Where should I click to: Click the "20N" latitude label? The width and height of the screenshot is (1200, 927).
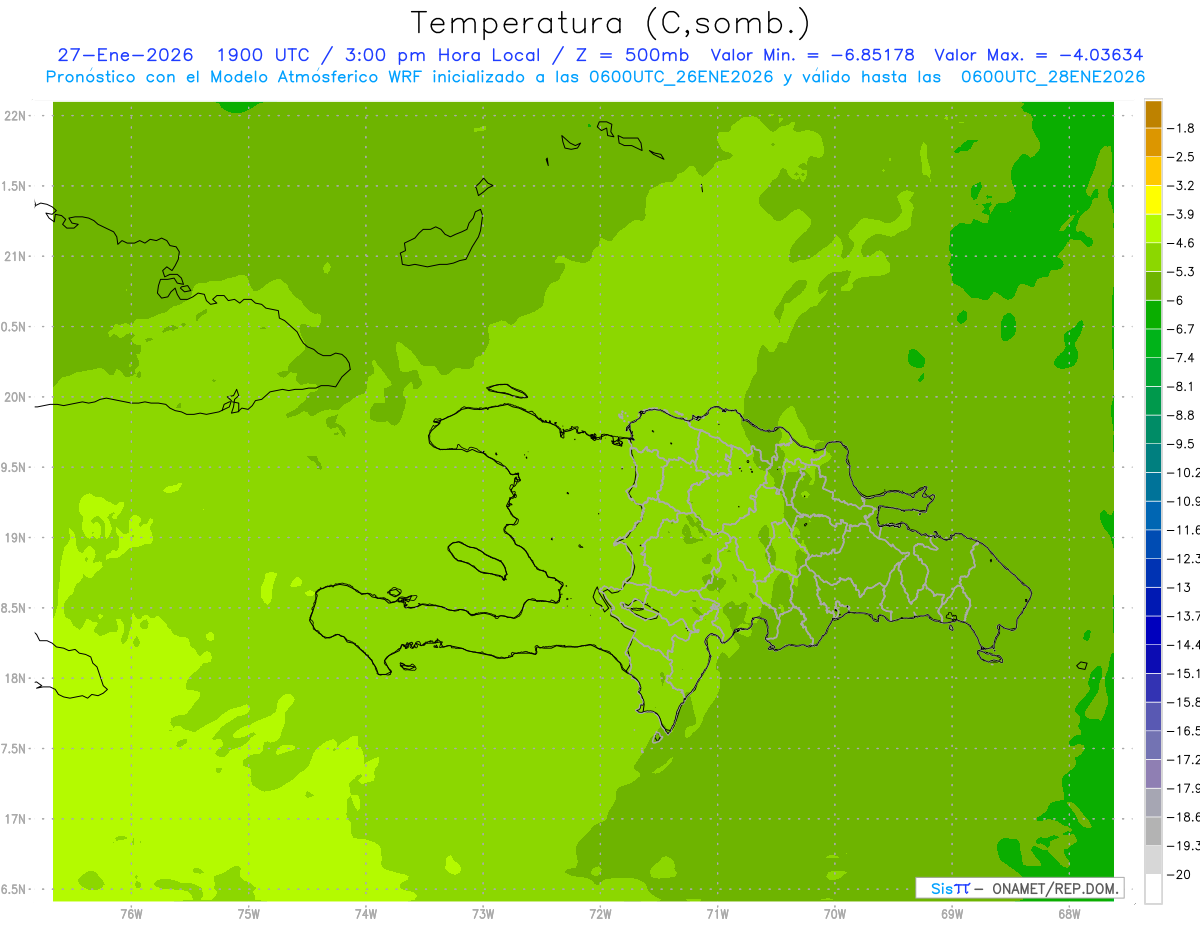pyautogui.click(x=15, y=397)
